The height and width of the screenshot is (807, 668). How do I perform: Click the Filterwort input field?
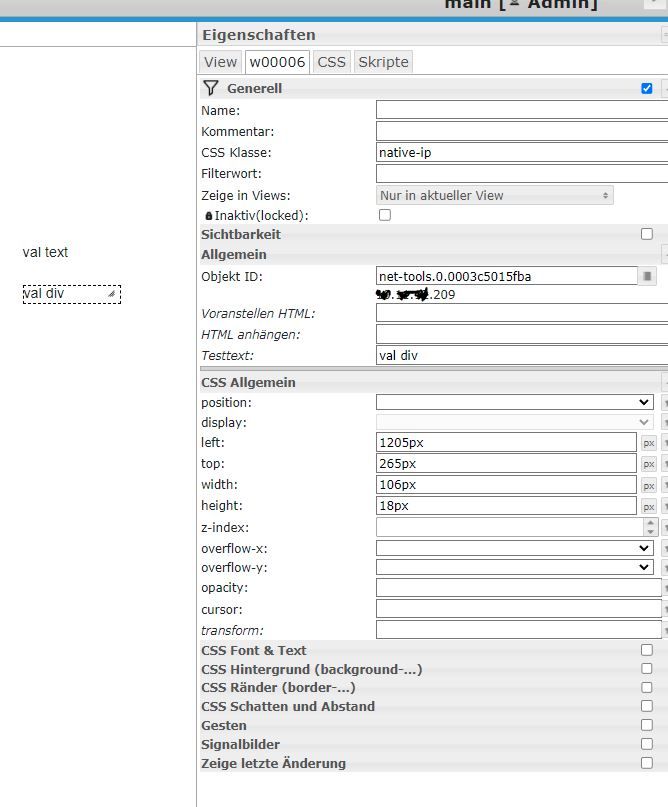click(522, 173)
